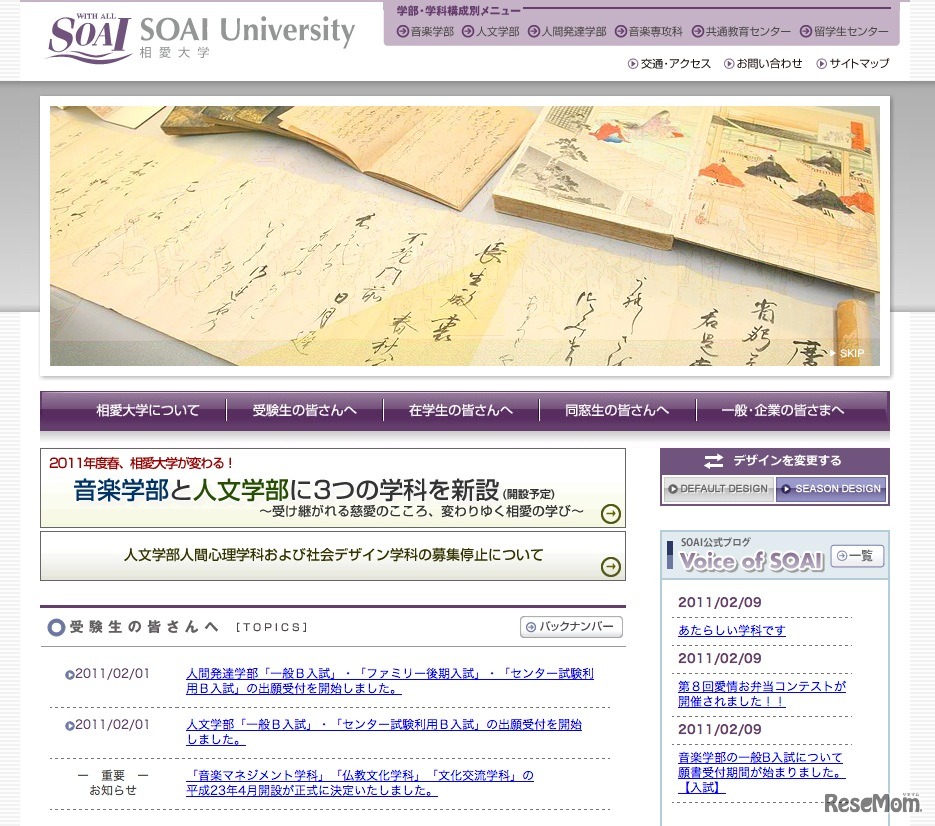The image size is (935, 826).
Task: Click the arrow icon on the 募集停止 notice
Action: point(610,565)
